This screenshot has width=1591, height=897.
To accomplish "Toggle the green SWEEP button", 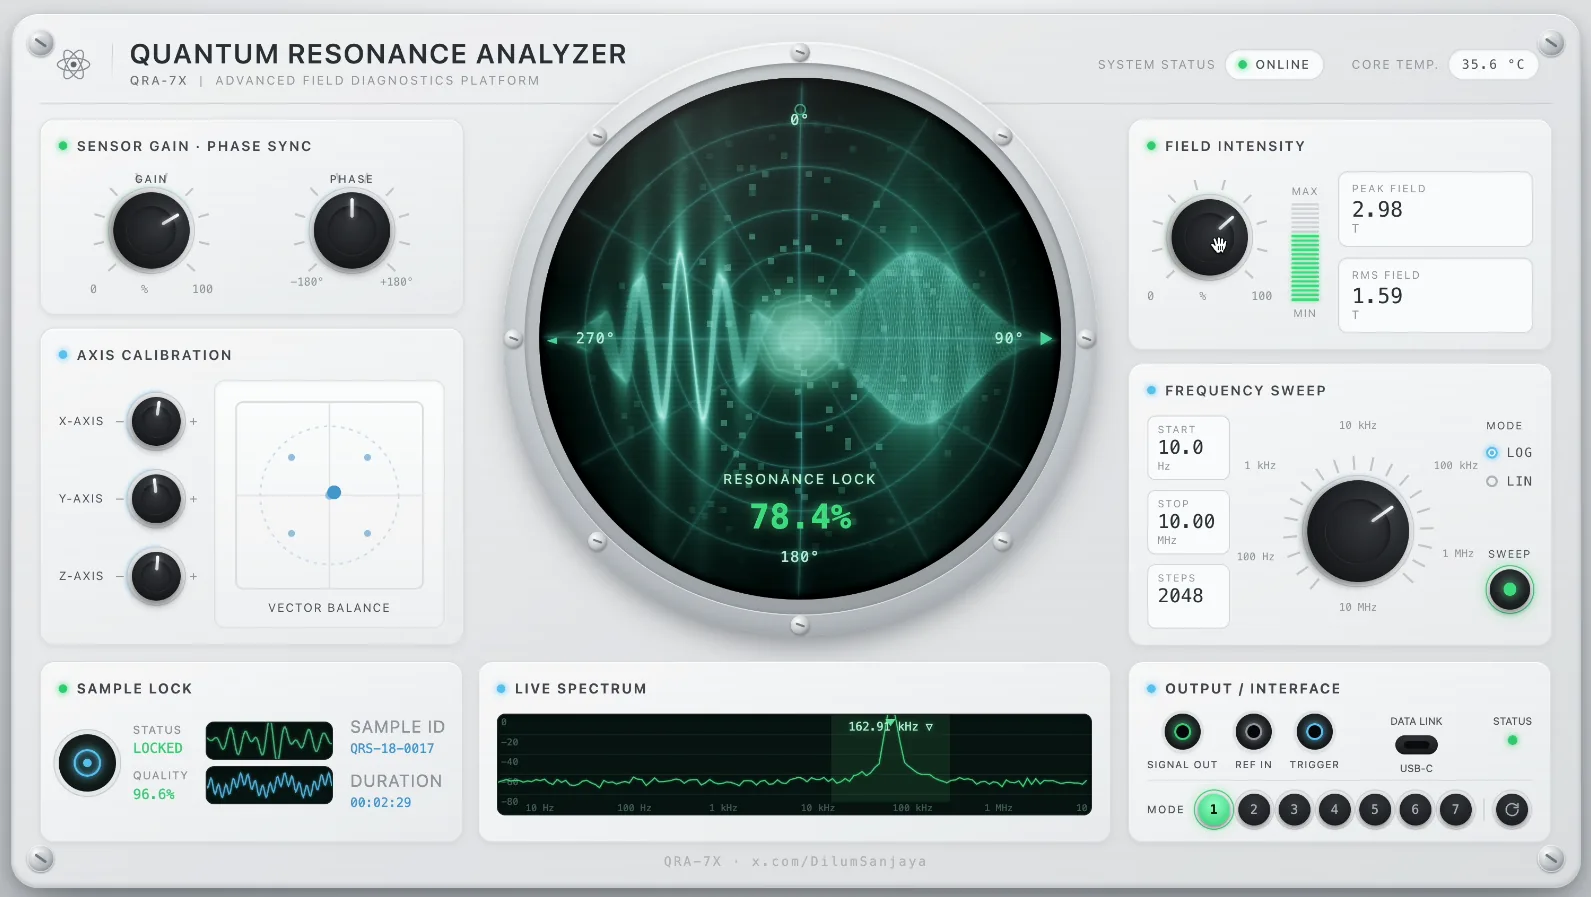I will tap(1510, 590).
